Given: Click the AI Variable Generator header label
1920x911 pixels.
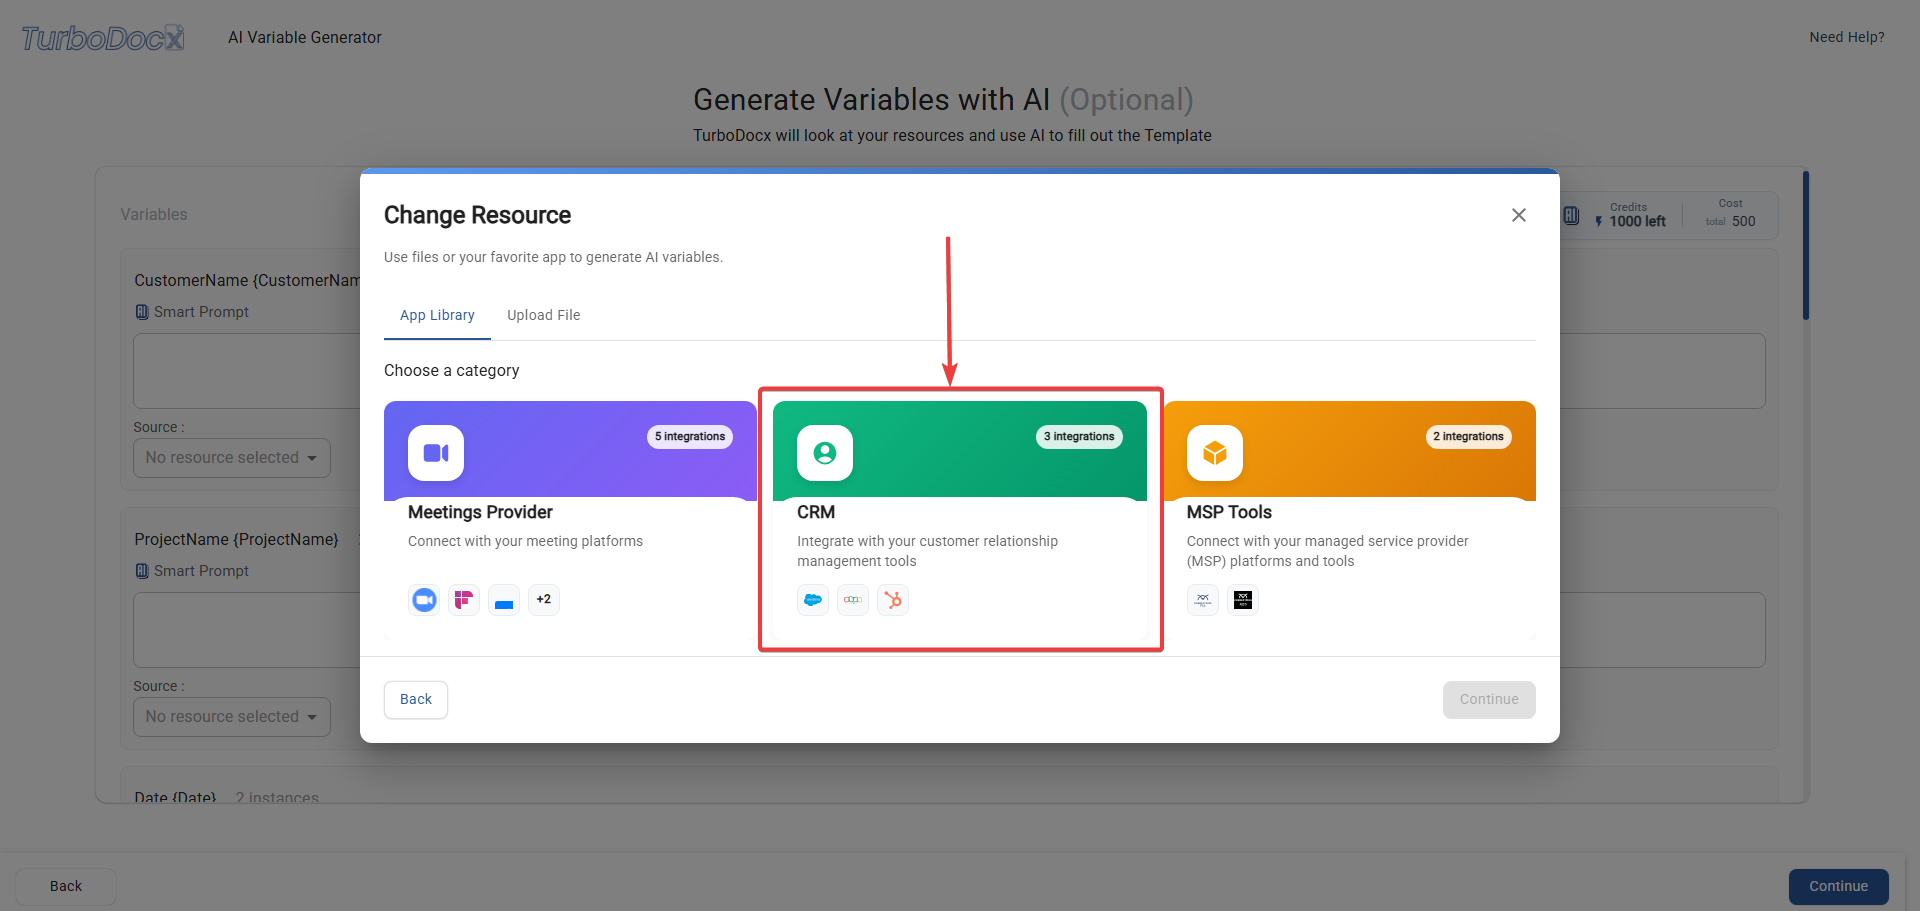Looking at the screenshot, I should [x=305, y=37].
